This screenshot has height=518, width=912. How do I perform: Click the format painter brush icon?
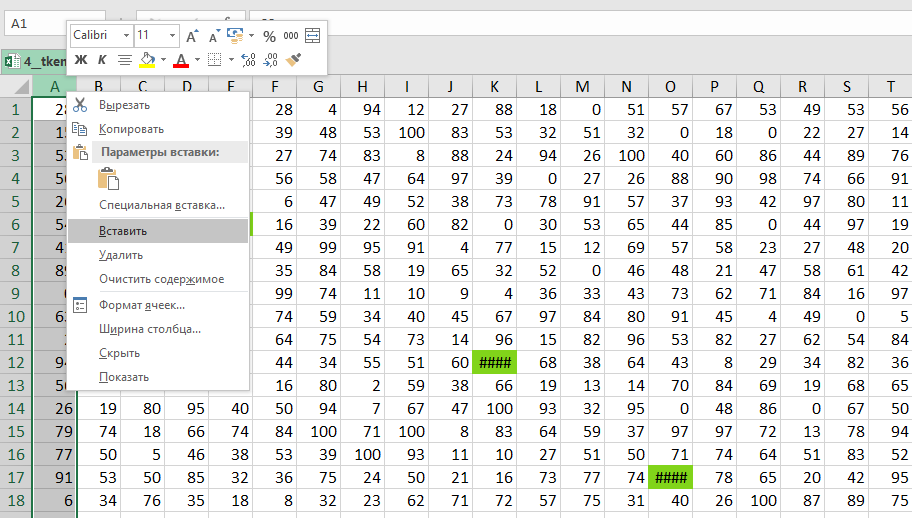click(x=293, y=60)
